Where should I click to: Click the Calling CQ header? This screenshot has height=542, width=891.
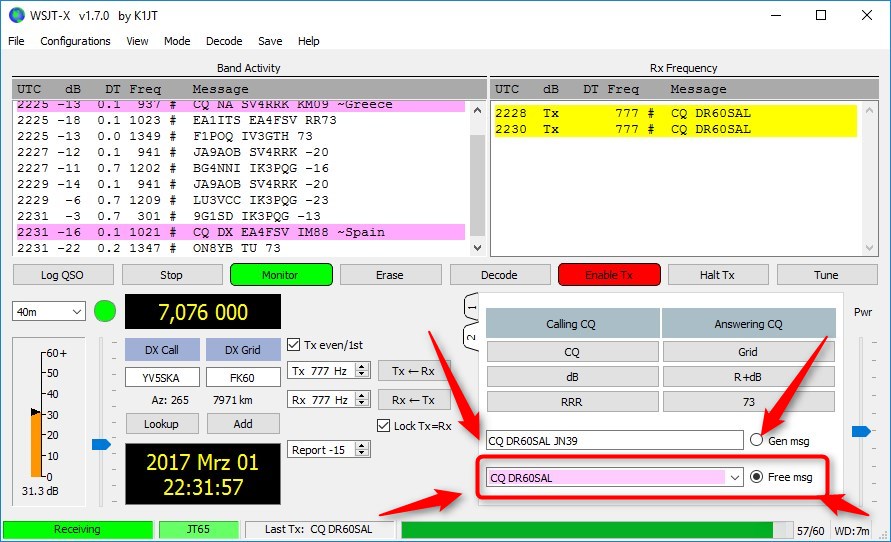click(572, 324)
